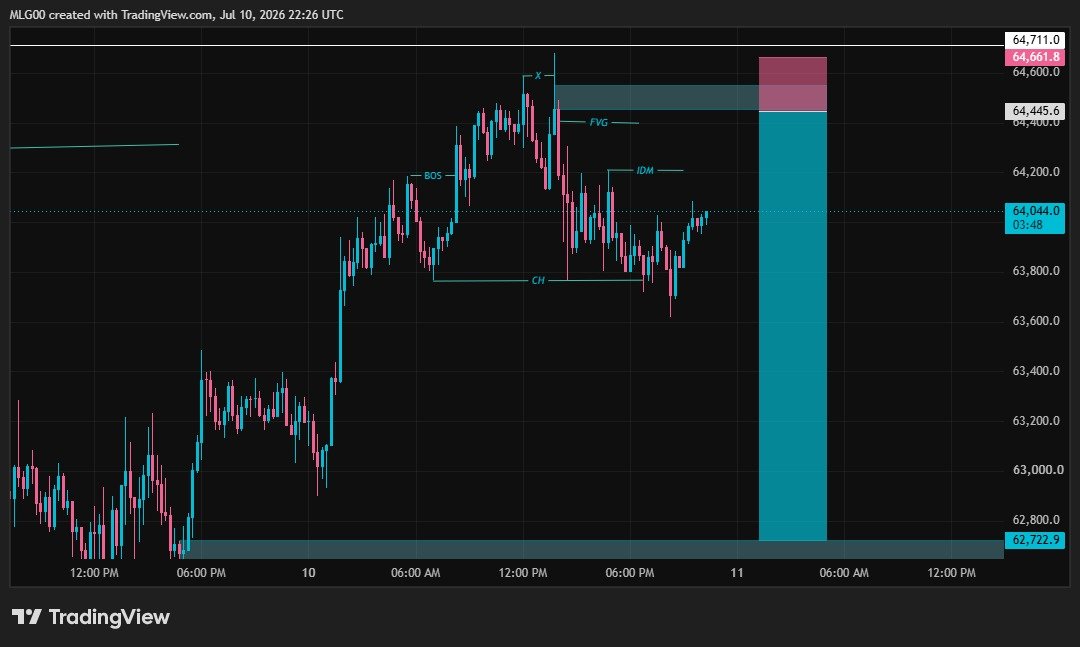Click the CH chart annotation
The image size is (1080, 647).
[x=538, y=280]
